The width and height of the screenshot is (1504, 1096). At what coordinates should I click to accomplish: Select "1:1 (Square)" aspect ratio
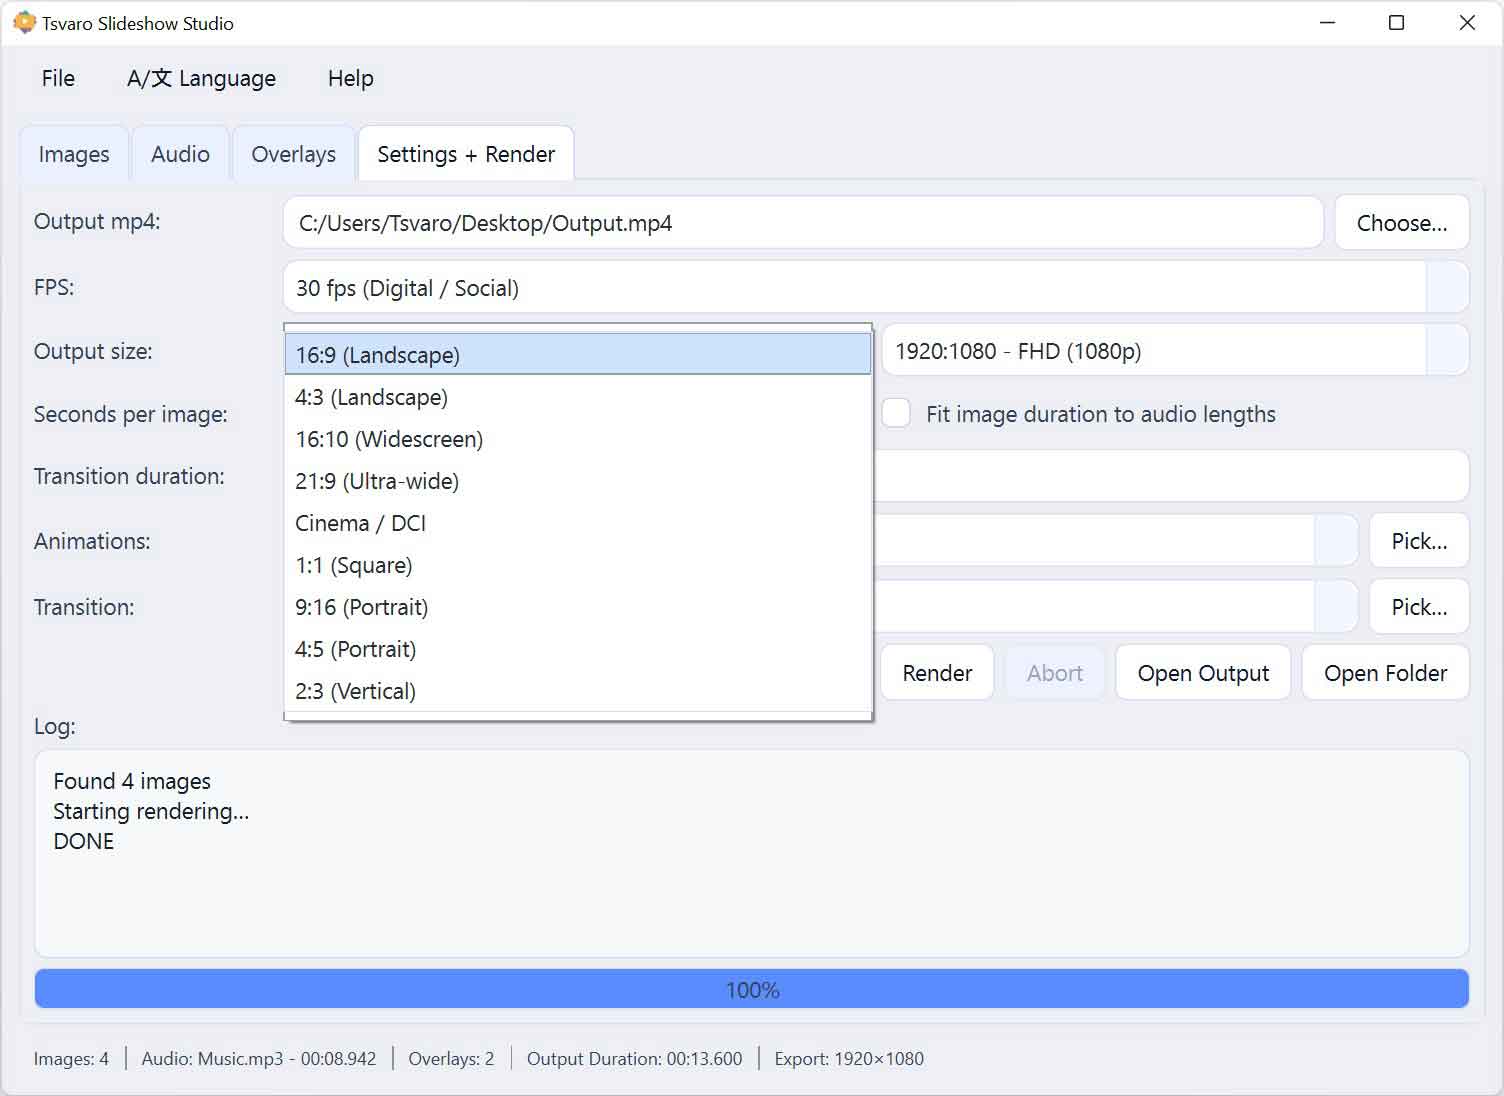354,565
